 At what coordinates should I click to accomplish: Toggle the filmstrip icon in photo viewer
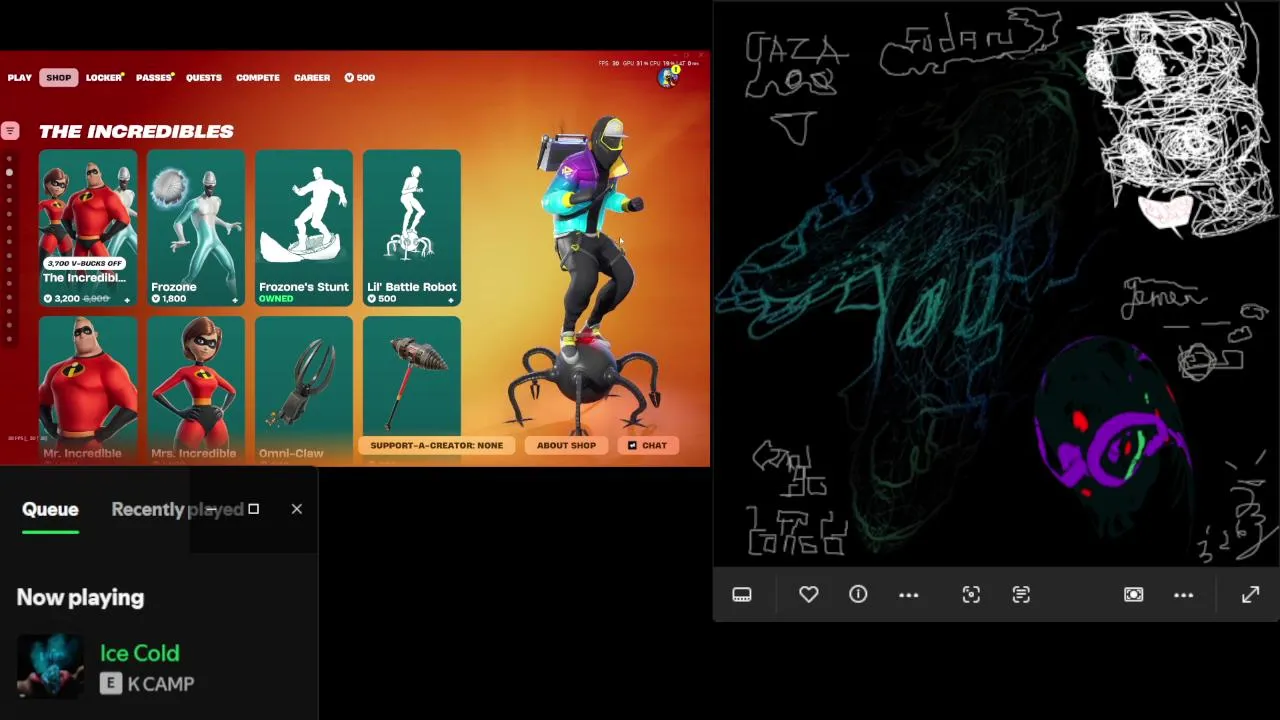click(742, 595)
